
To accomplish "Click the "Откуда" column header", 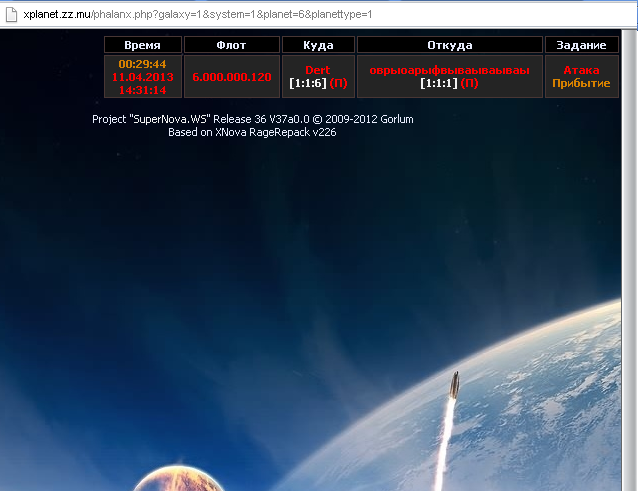I will coord(450,45).
